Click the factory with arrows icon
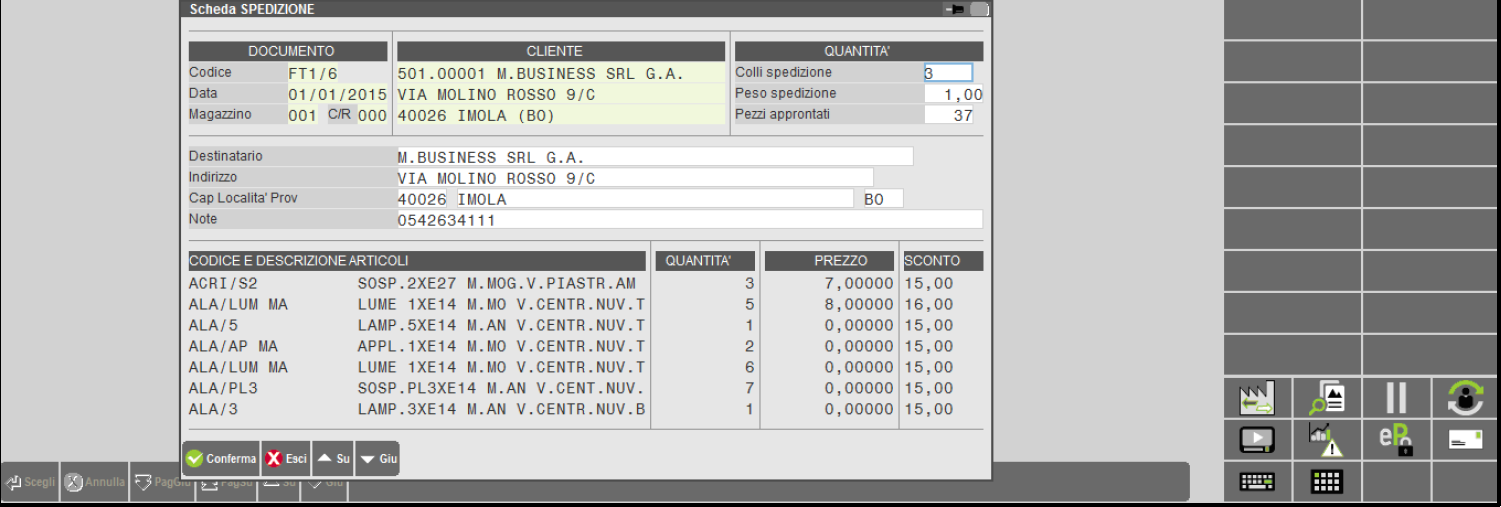The height and width of the screenshot is (507, 1501). (1257, 397)
